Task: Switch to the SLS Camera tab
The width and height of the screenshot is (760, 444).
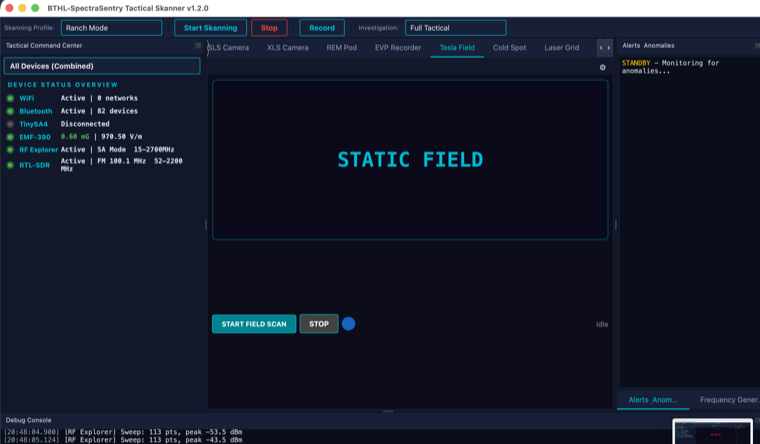Action: (x=228, y=48)
